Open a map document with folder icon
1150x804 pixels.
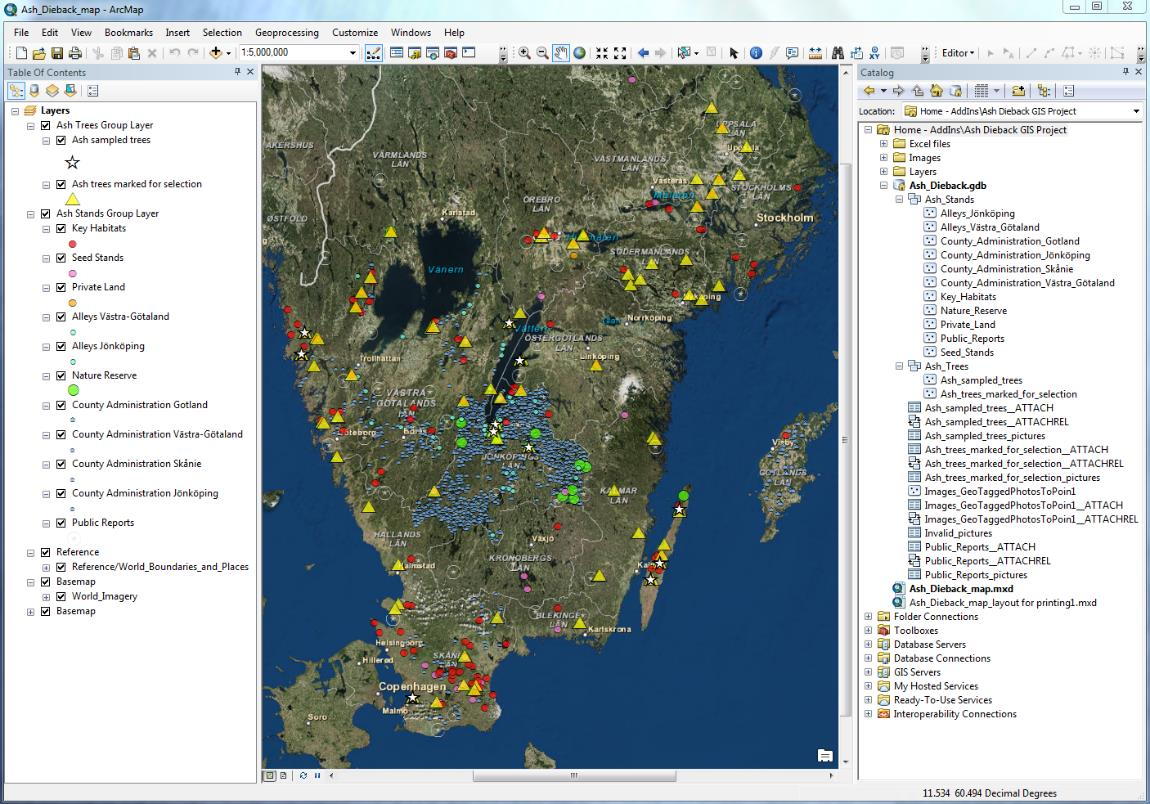point(39,53)
